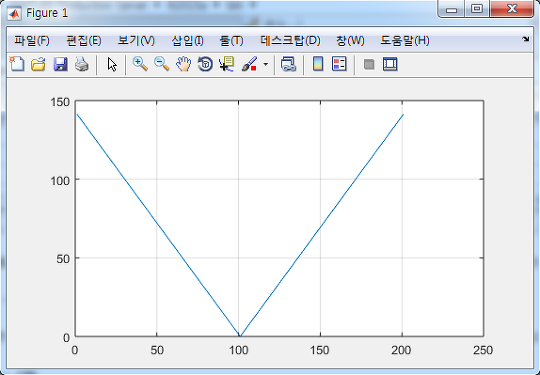
Task: Print the figure using printer icon
Action: pyautogui.click(x=82, y=64)
